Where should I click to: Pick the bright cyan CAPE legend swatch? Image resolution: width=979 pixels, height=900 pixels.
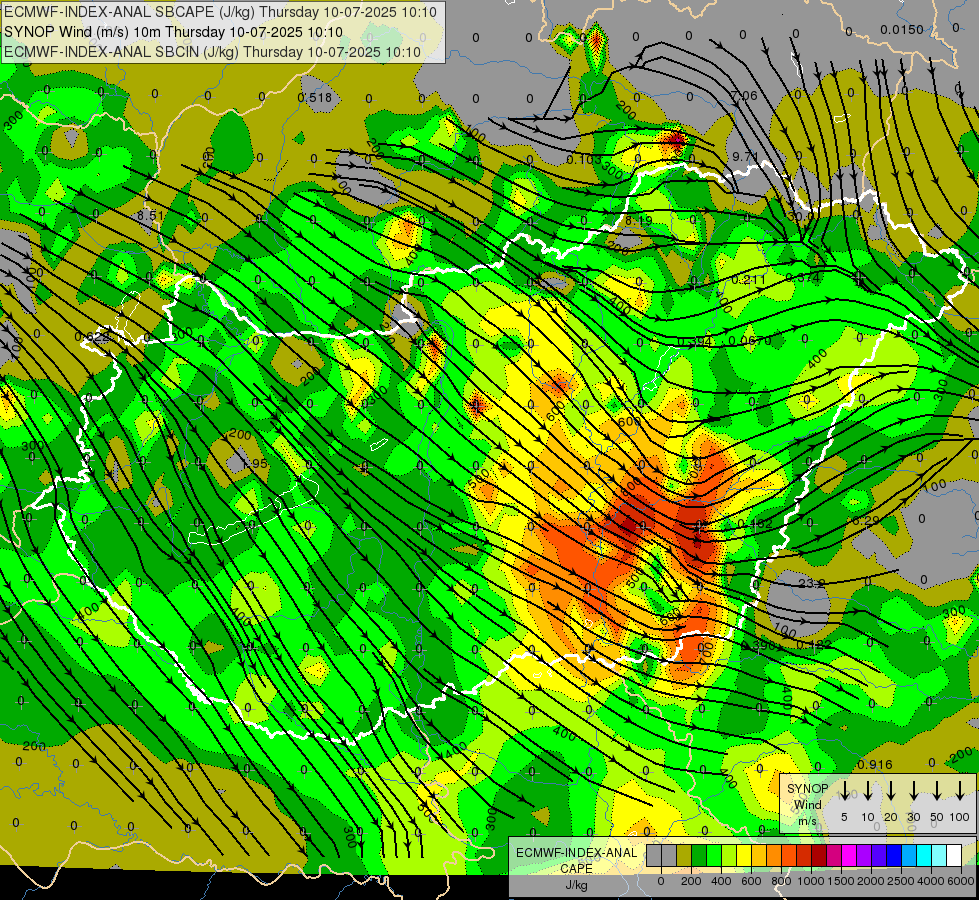coord(923,855)
